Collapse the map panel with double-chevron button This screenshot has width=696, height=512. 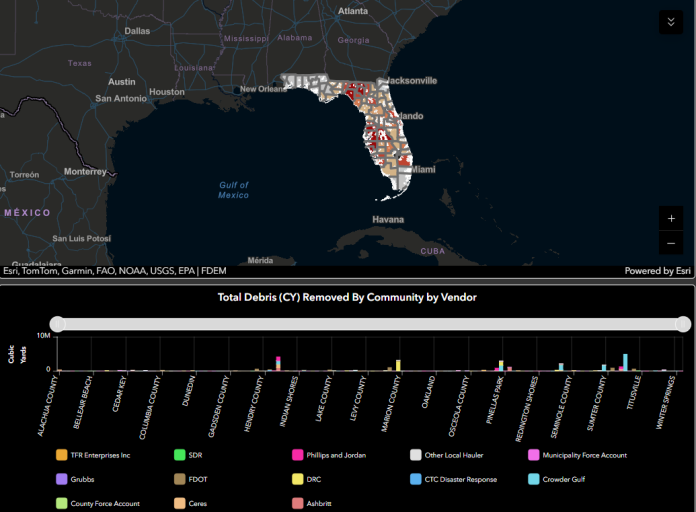pyautogui.click(x=671, y=22)
